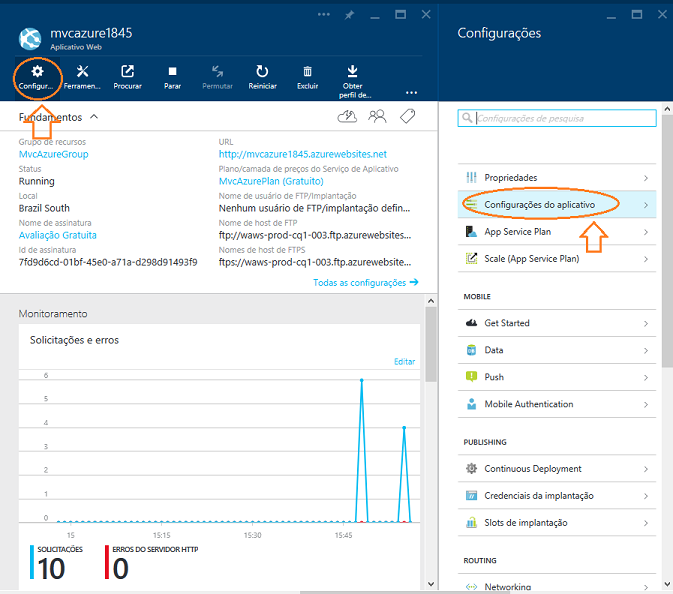Click the tag icon beside Fundamentos
This screenshot has width=673, height=594.
(407, 116)
